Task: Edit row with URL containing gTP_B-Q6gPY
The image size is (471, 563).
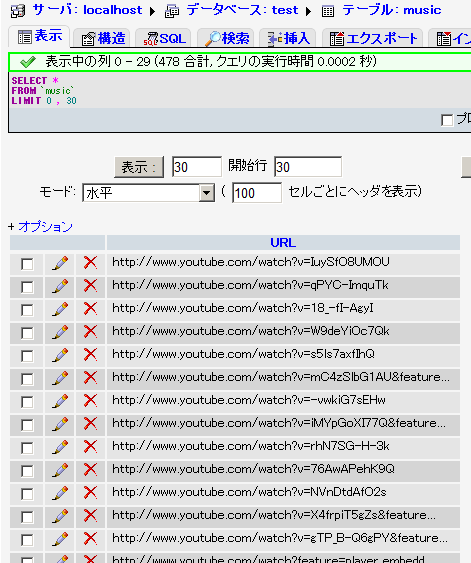Action: 60,539
